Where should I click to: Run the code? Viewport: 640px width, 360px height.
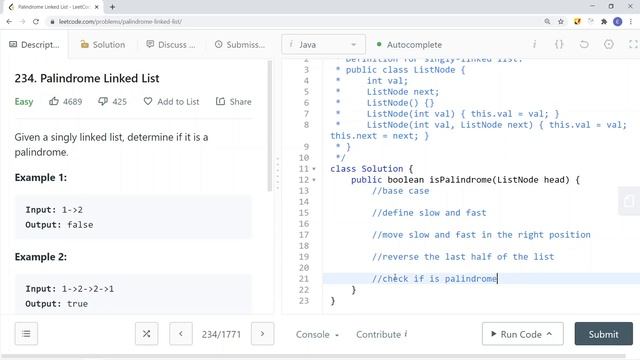pos(522,334)
